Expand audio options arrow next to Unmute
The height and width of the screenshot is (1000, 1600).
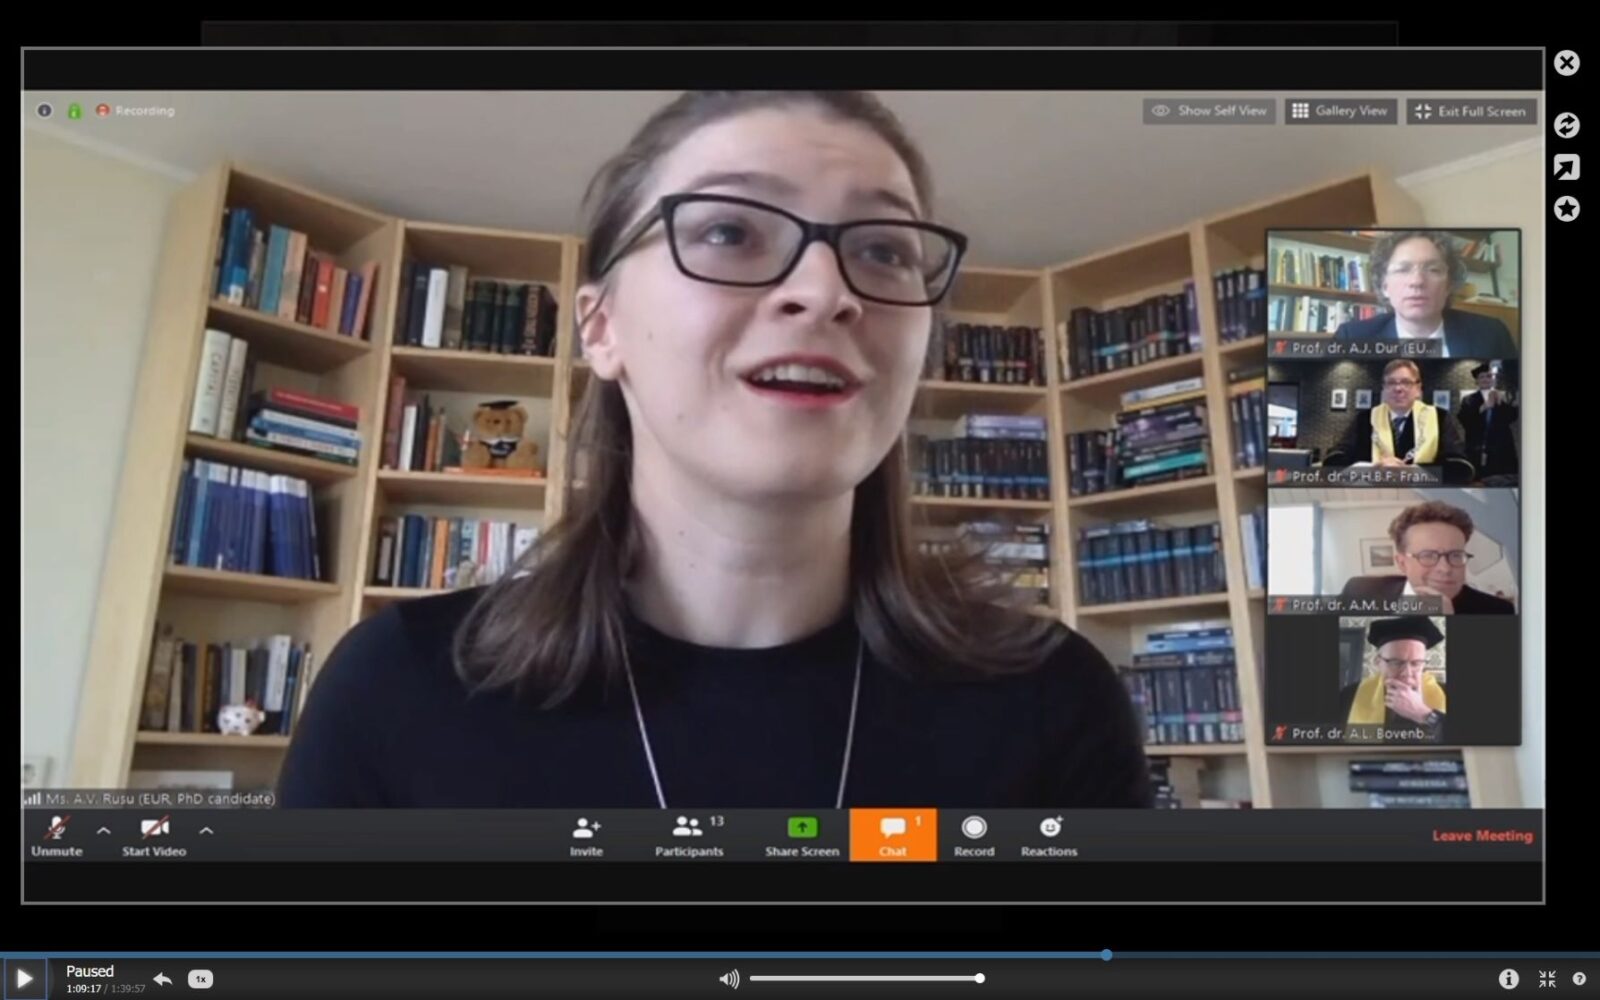pyautogui.click(x=103, y=830)
